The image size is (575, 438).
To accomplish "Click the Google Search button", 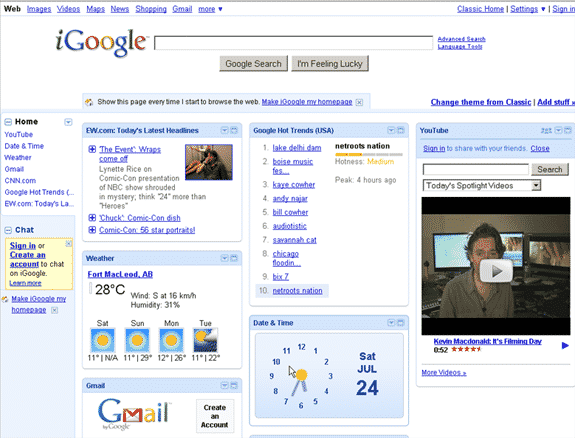I will point(253,64).
